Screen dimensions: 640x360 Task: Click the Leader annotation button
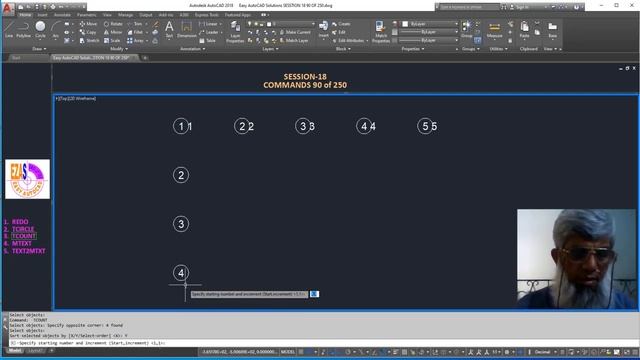(210, 32)
